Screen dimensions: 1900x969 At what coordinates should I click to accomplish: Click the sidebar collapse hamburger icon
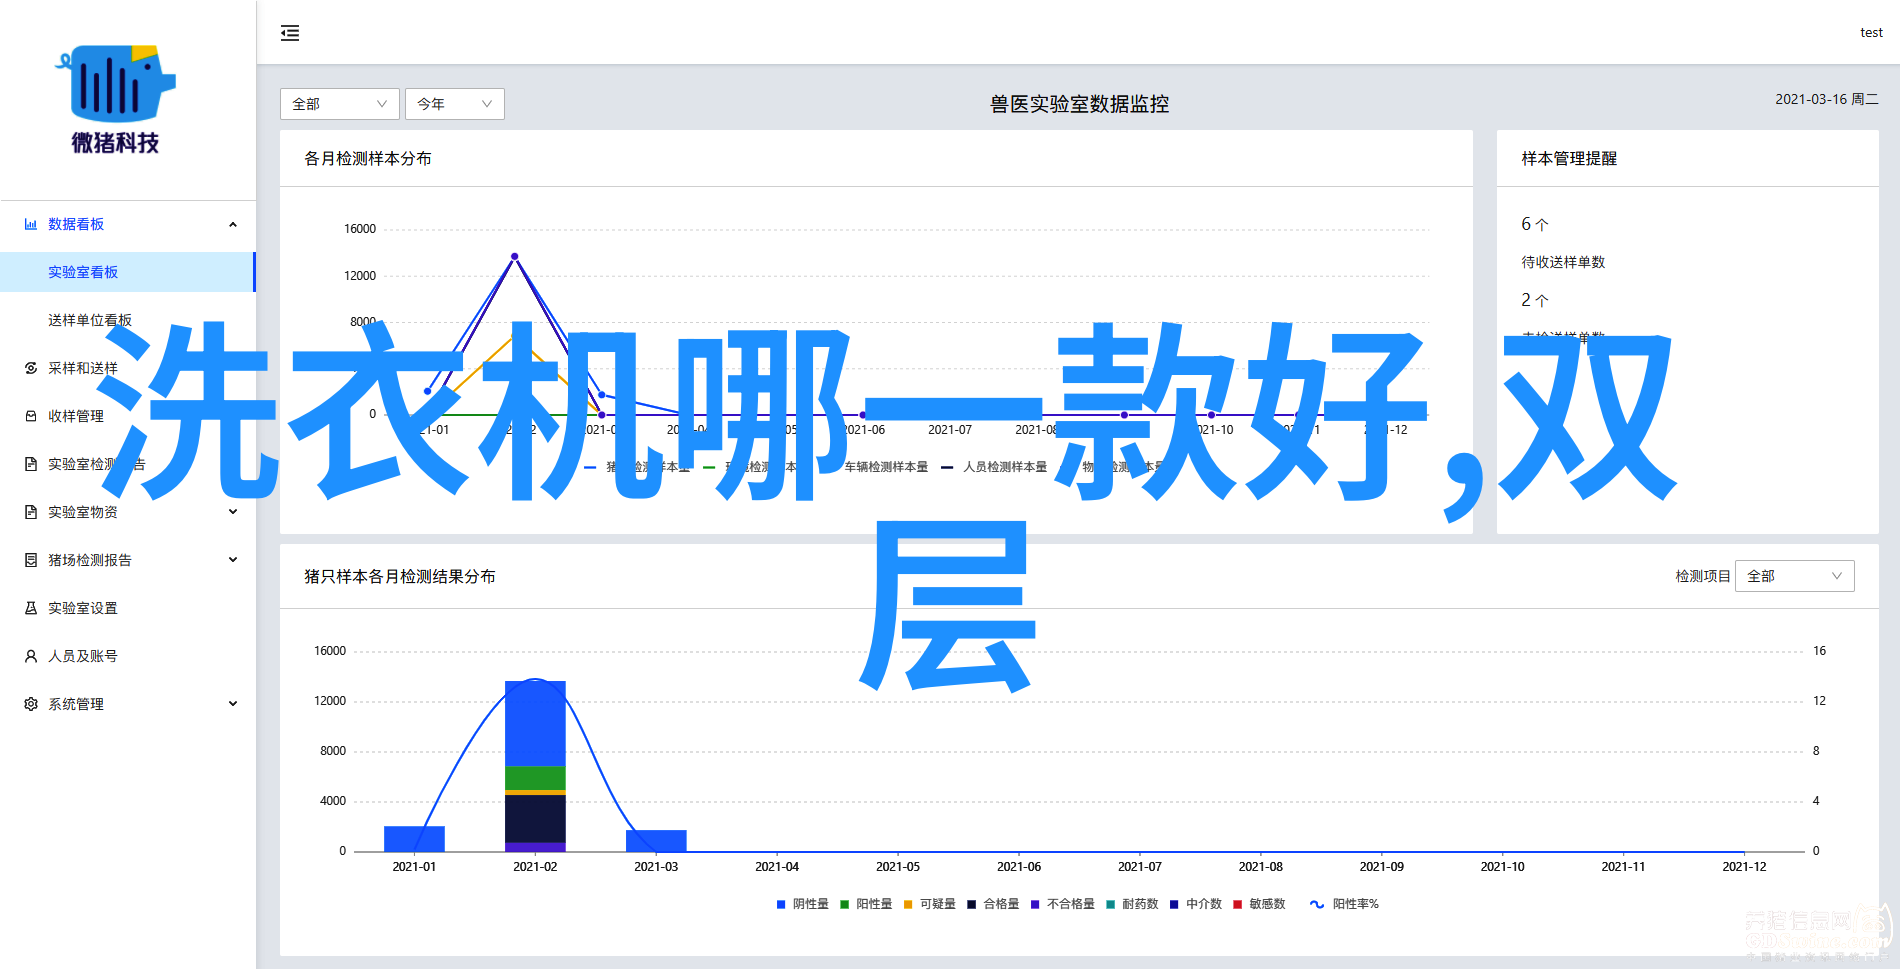(x=290, y=33)
